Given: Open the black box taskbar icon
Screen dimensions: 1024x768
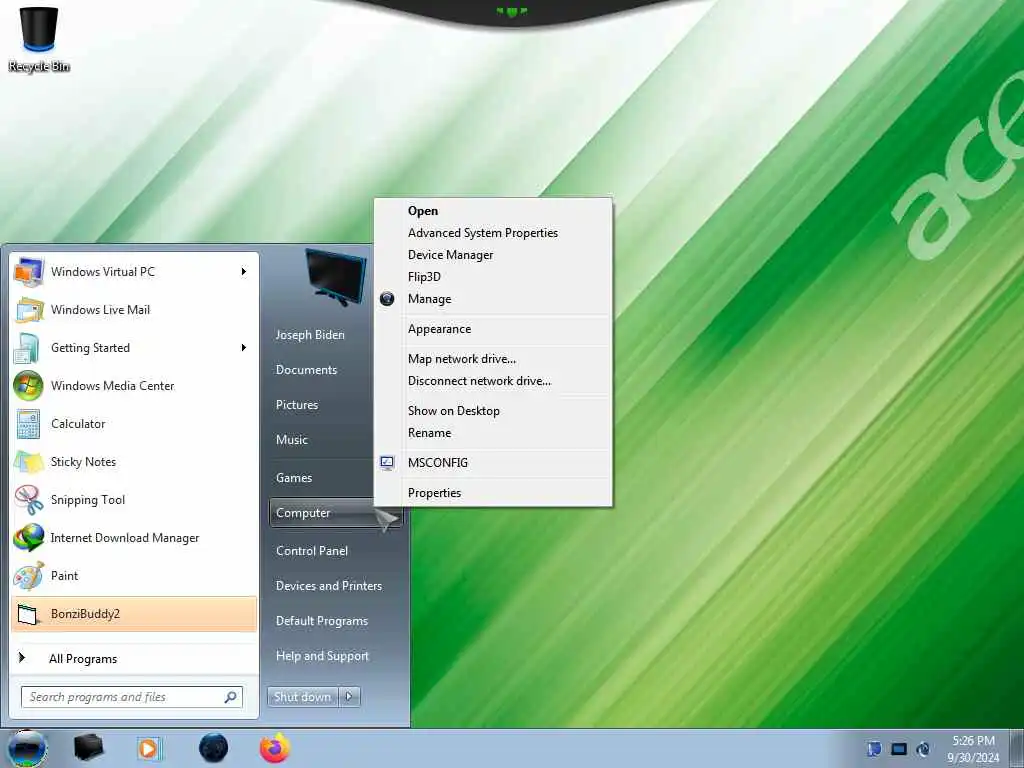Looking at the screenshot, I should [88, 748].
